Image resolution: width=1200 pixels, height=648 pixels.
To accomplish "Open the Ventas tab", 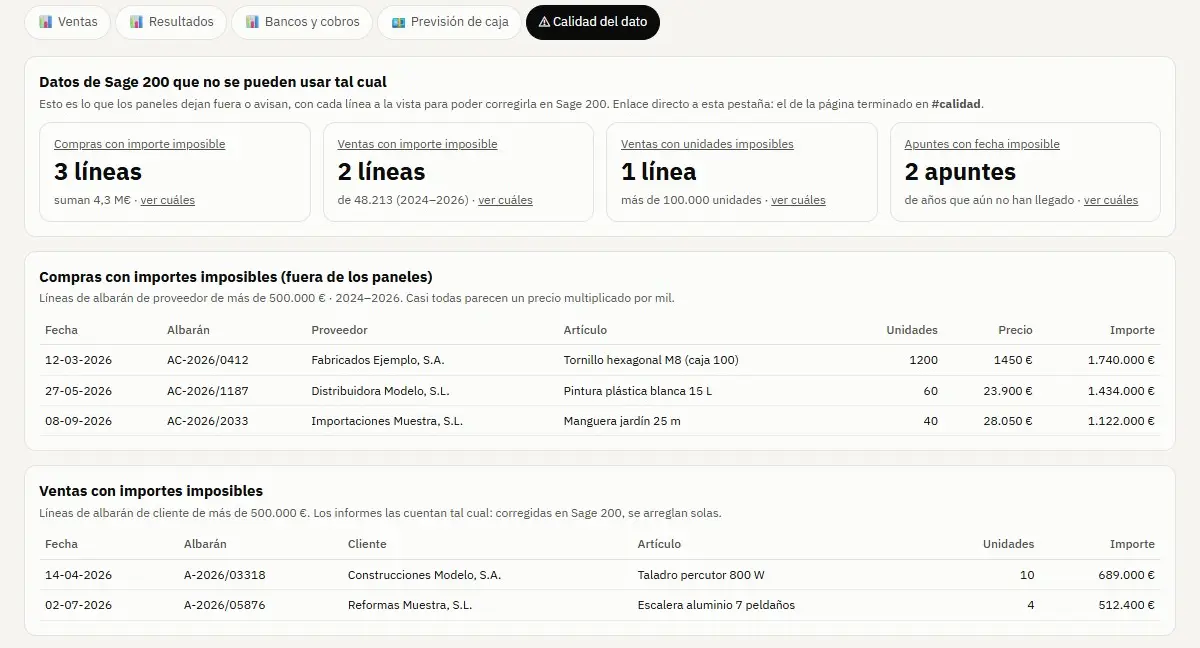I will (68, 22).
